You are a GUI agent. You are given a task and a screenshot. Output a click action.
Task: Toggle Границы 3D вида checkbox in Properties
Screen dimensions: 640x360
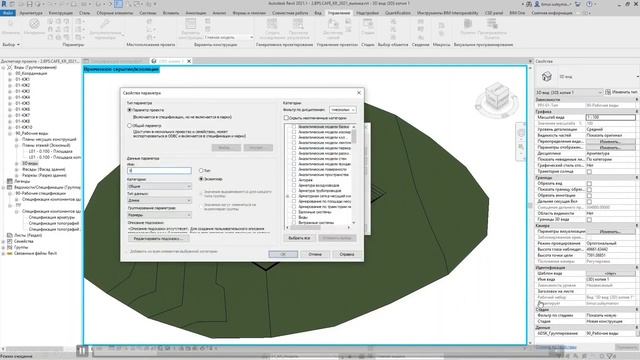point(589,220)
